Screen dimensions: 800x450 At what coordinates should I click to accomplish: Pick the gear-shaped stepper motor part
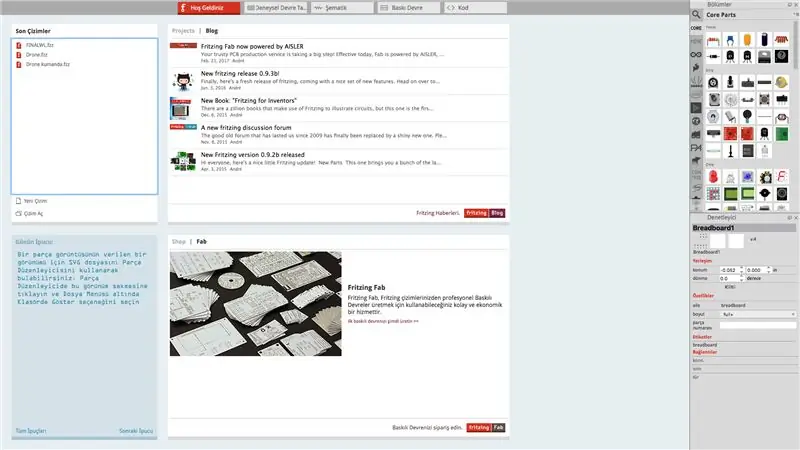(764, 177)
